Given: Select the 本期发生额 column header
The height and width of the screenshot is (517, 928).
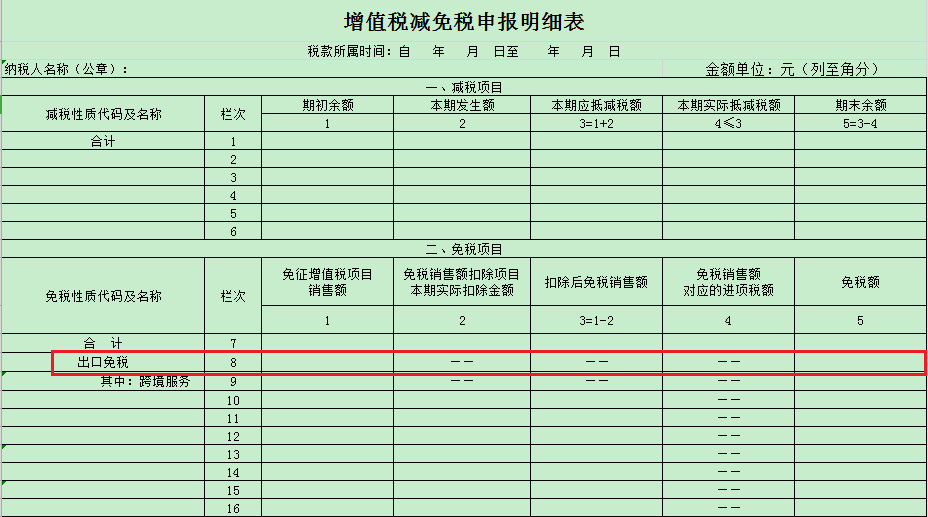Looking at the screenshot, I should [462, 105].
